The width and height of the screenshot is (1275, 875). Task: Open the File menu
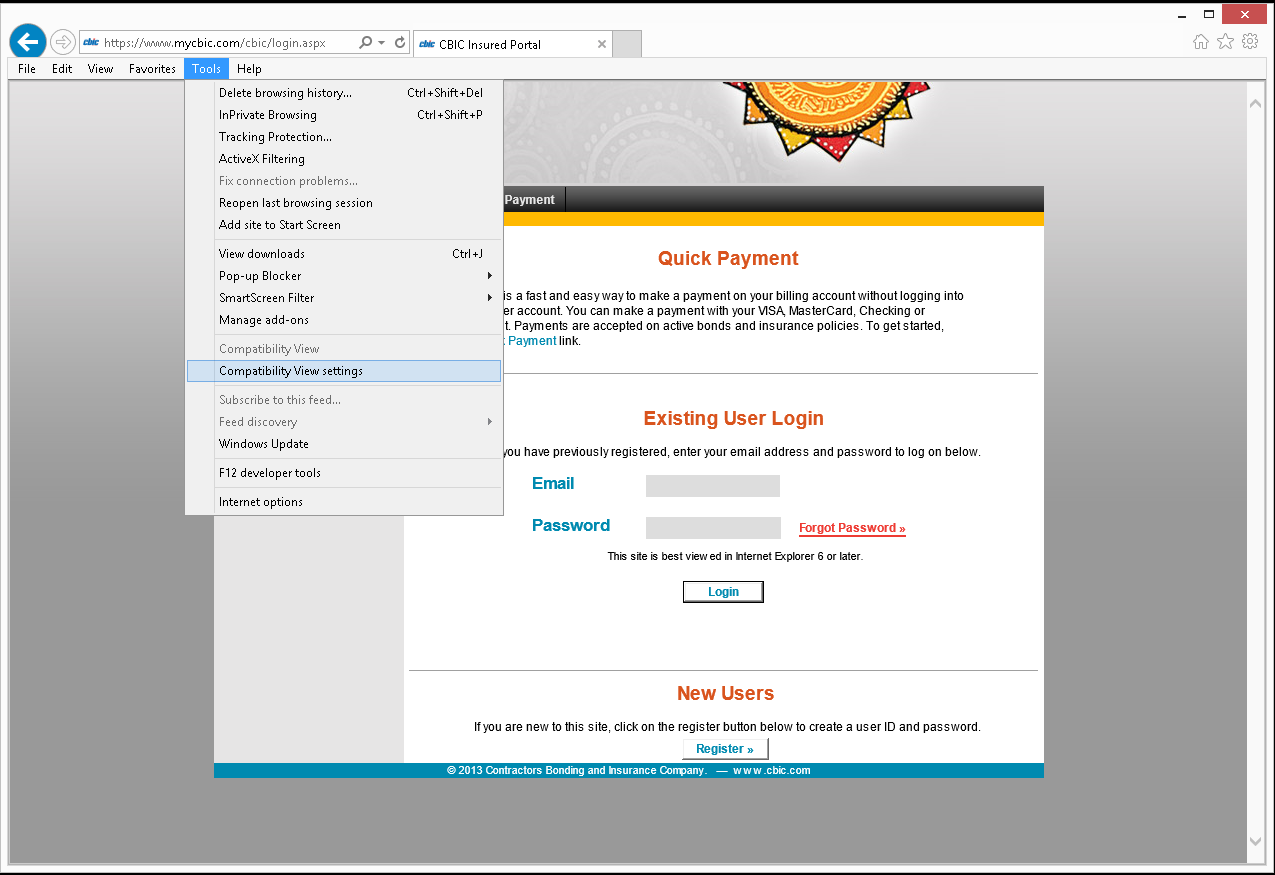pyautogui.click(x=27, y=69)
